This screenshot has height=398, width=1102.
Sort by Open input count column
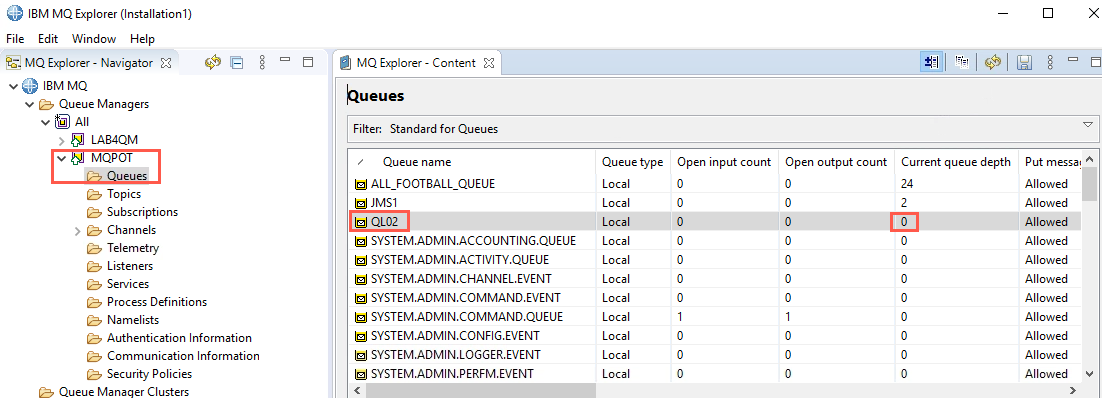(724, 162)
